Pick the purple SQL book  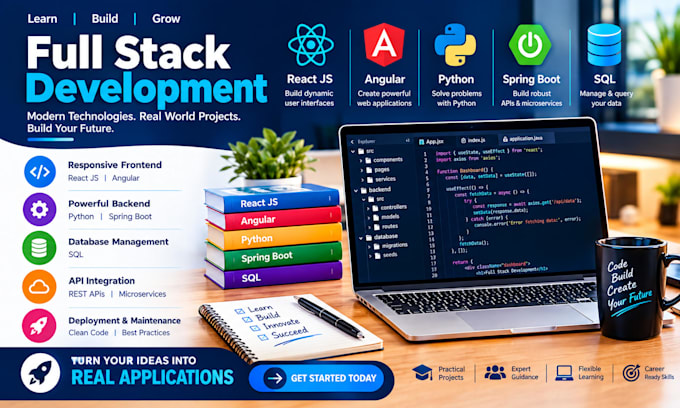click(x=273, y=275)
